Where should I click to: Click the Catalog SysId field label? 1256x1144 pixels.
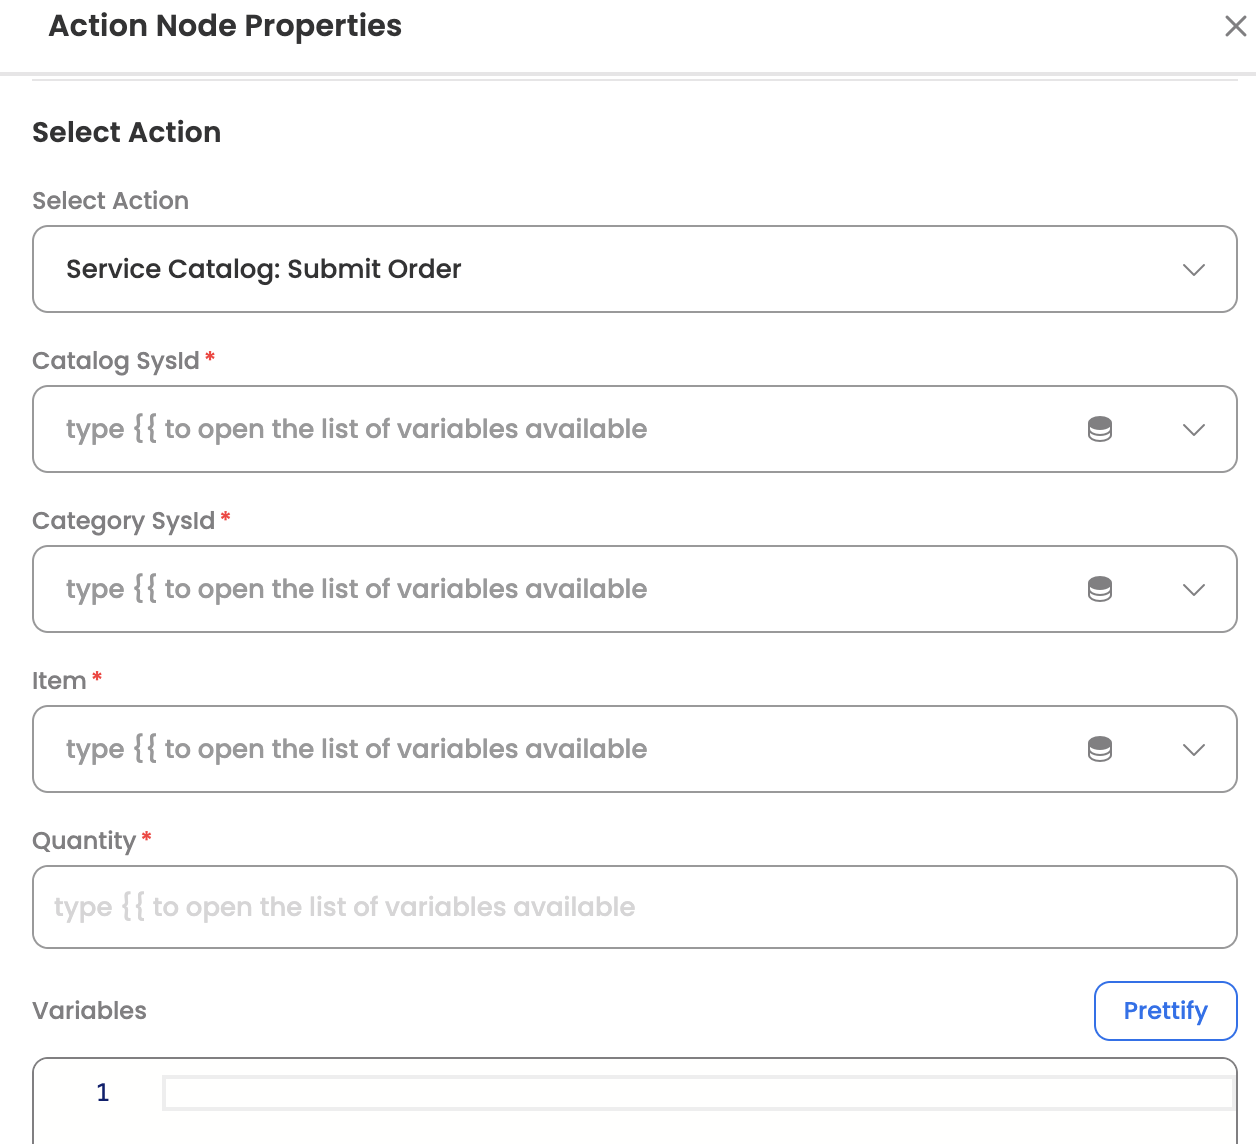tap(116, 361)
